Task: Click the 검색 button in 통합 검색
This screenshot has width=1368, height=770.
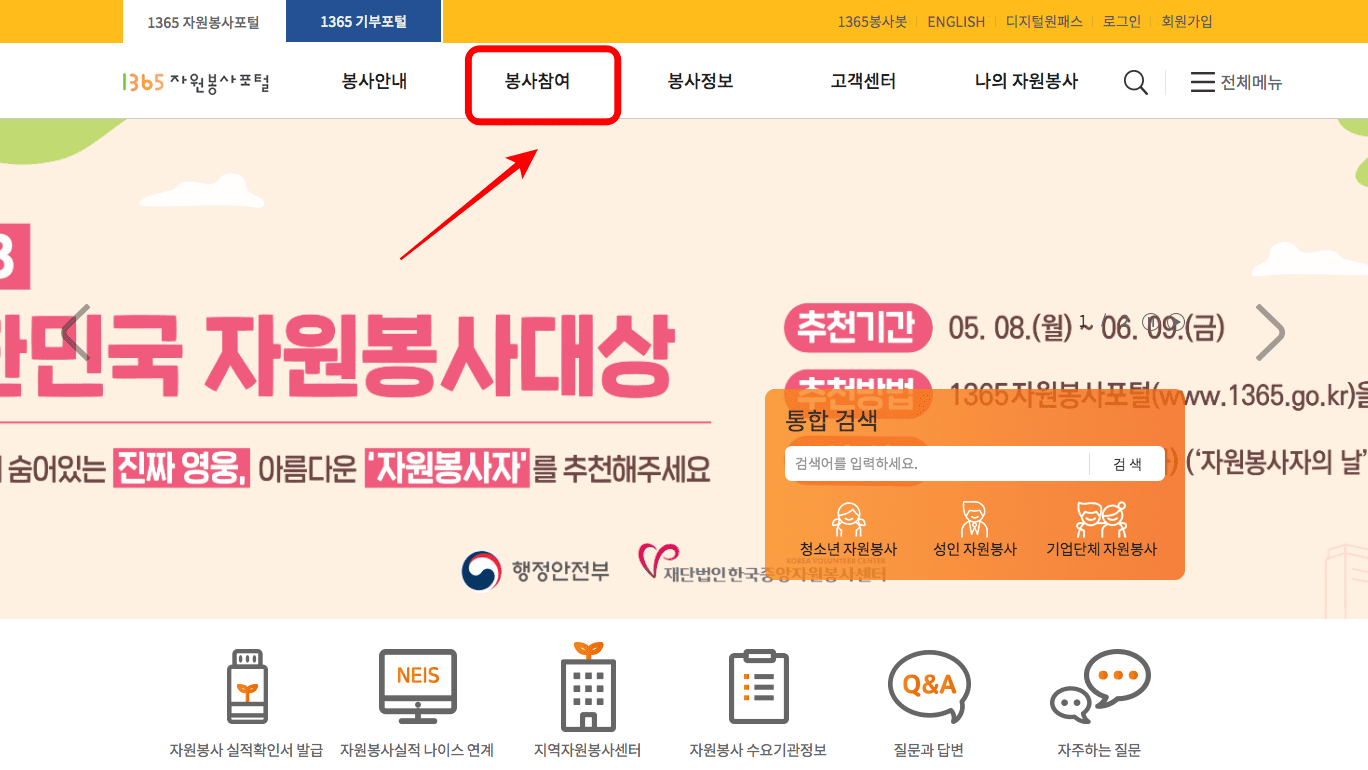Action: (1127, 464)
